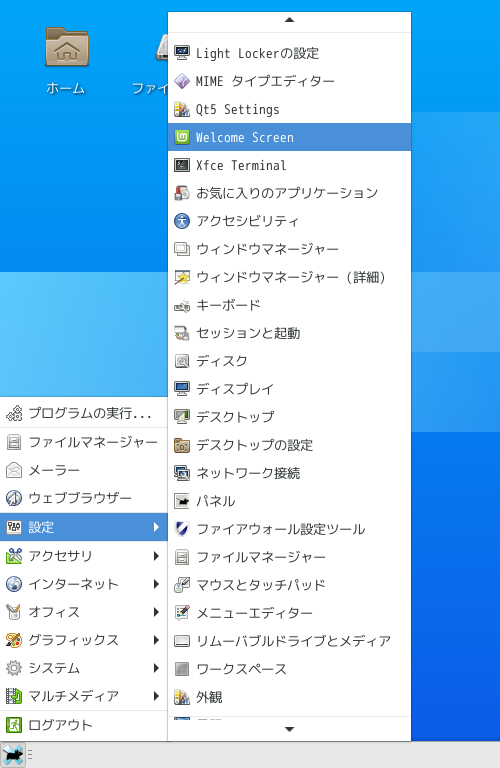Select the Qt5 Settings label
This screenshot has width=500, height=768.
pos(238,109)
